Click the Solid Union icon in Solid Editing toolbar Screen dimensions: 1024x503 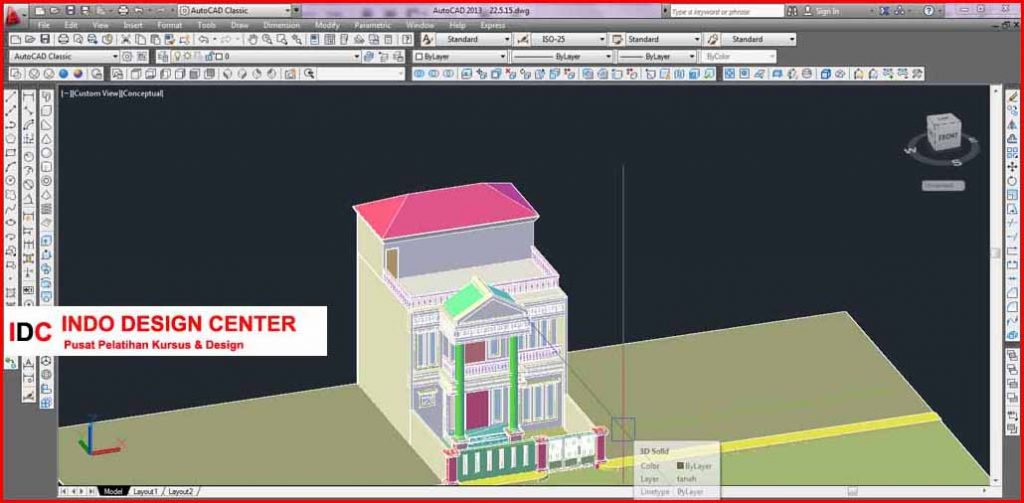click(x=419, y=74)
